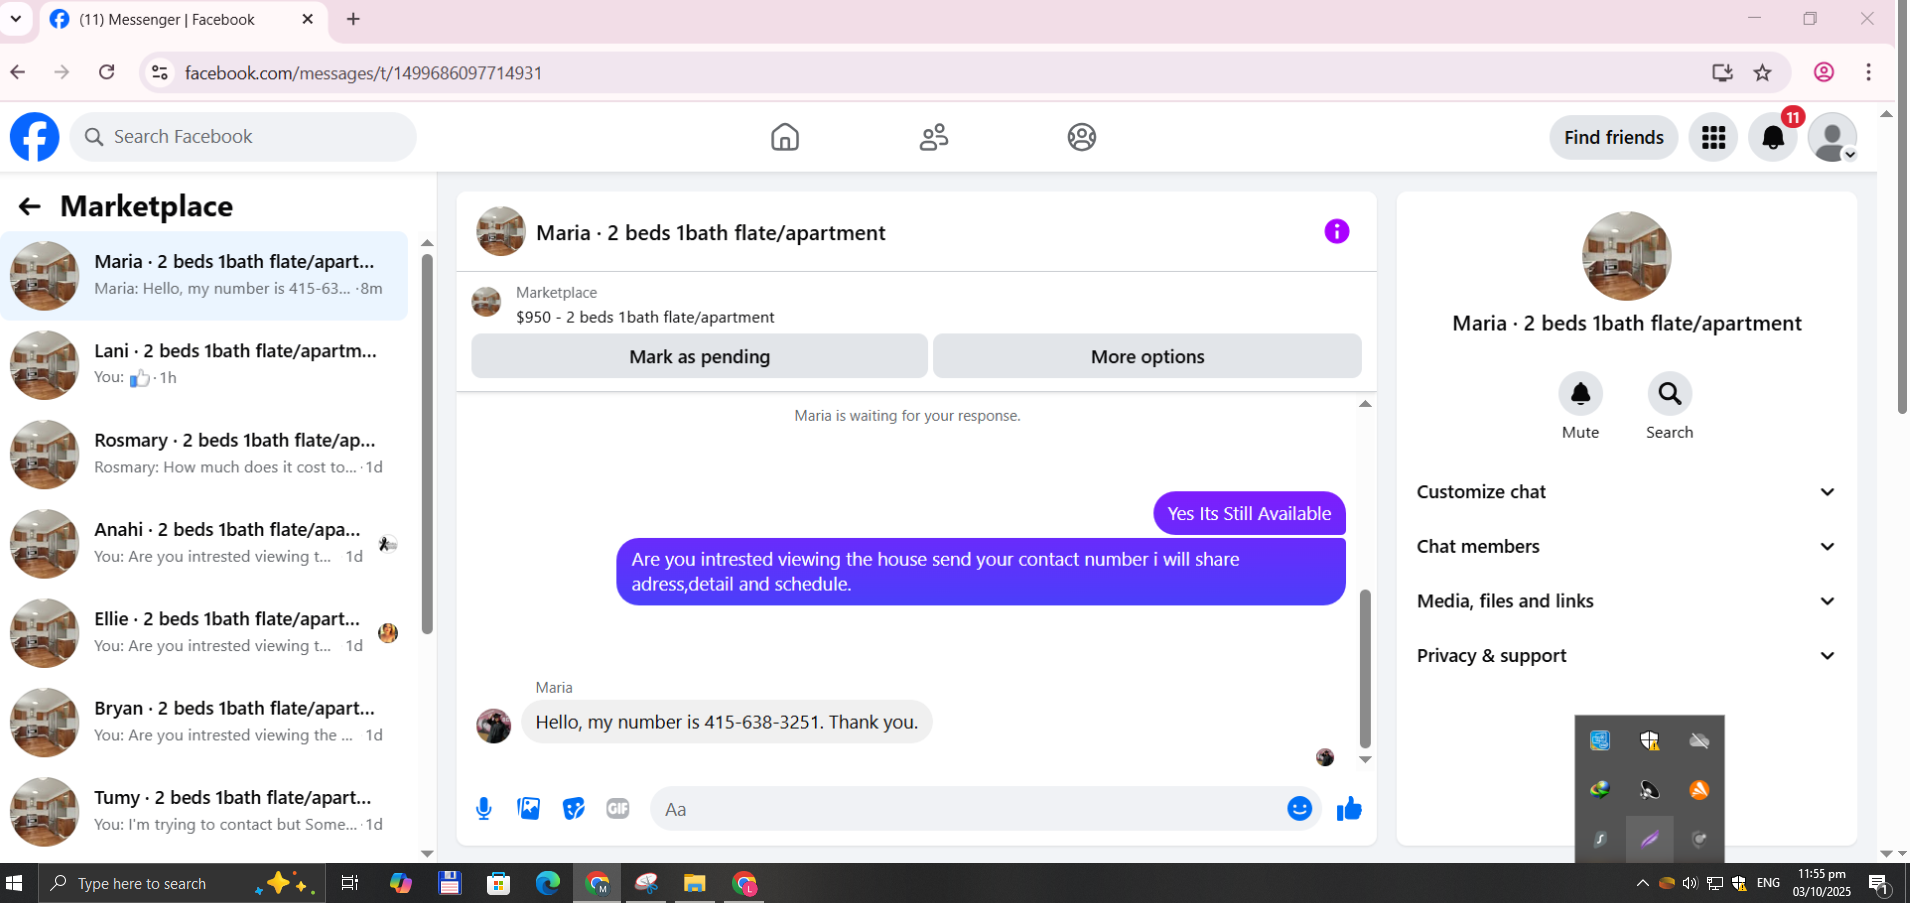Open a new browser tab
The height and width of the screenshot is (903, 1910).
coord(353,19)
